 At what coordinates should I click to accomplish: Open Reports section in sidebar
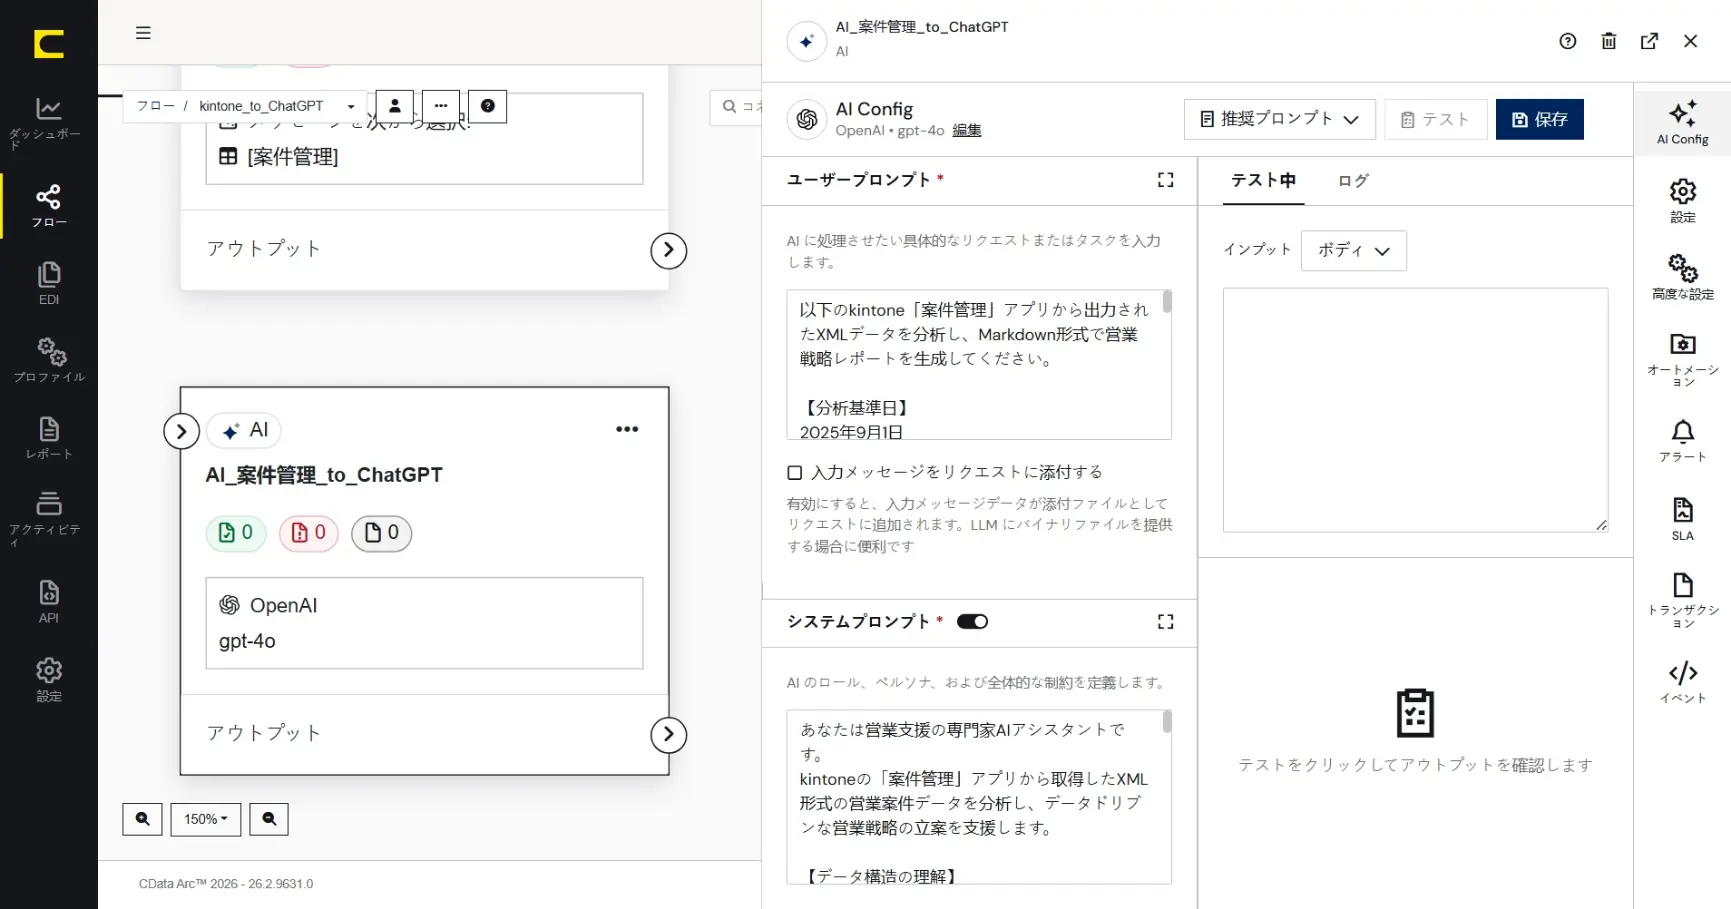click(x=48, y=439)
